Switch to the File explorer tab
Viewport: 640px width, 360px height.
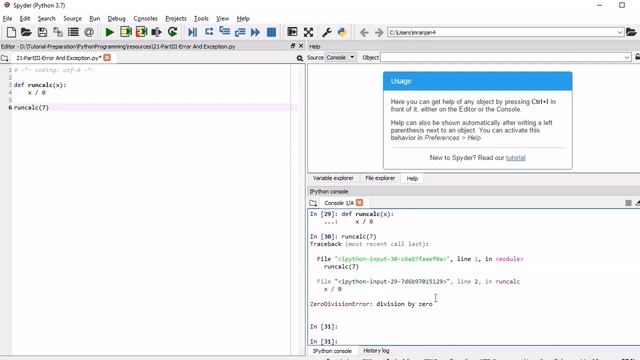pos(380,178)
